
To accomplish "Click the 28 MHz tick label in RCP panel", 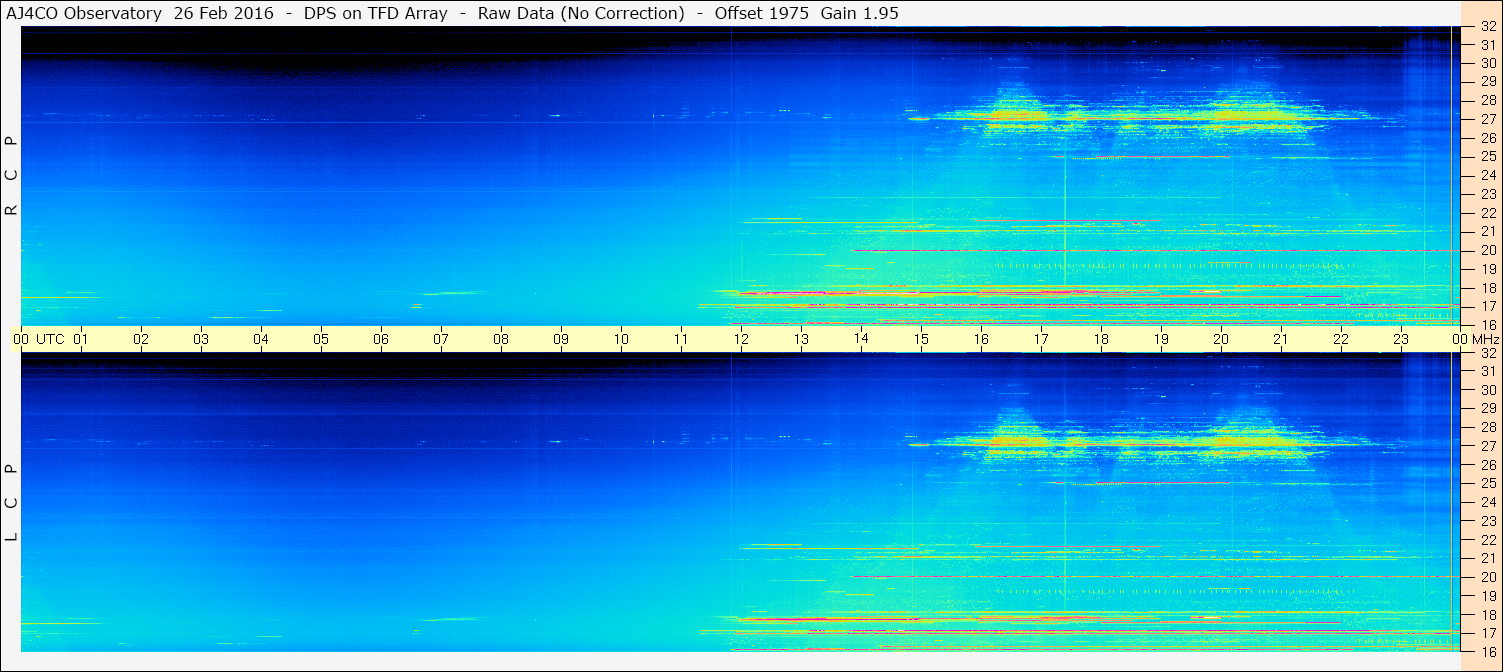I will pyautogui.click(x=1488, y=101).
